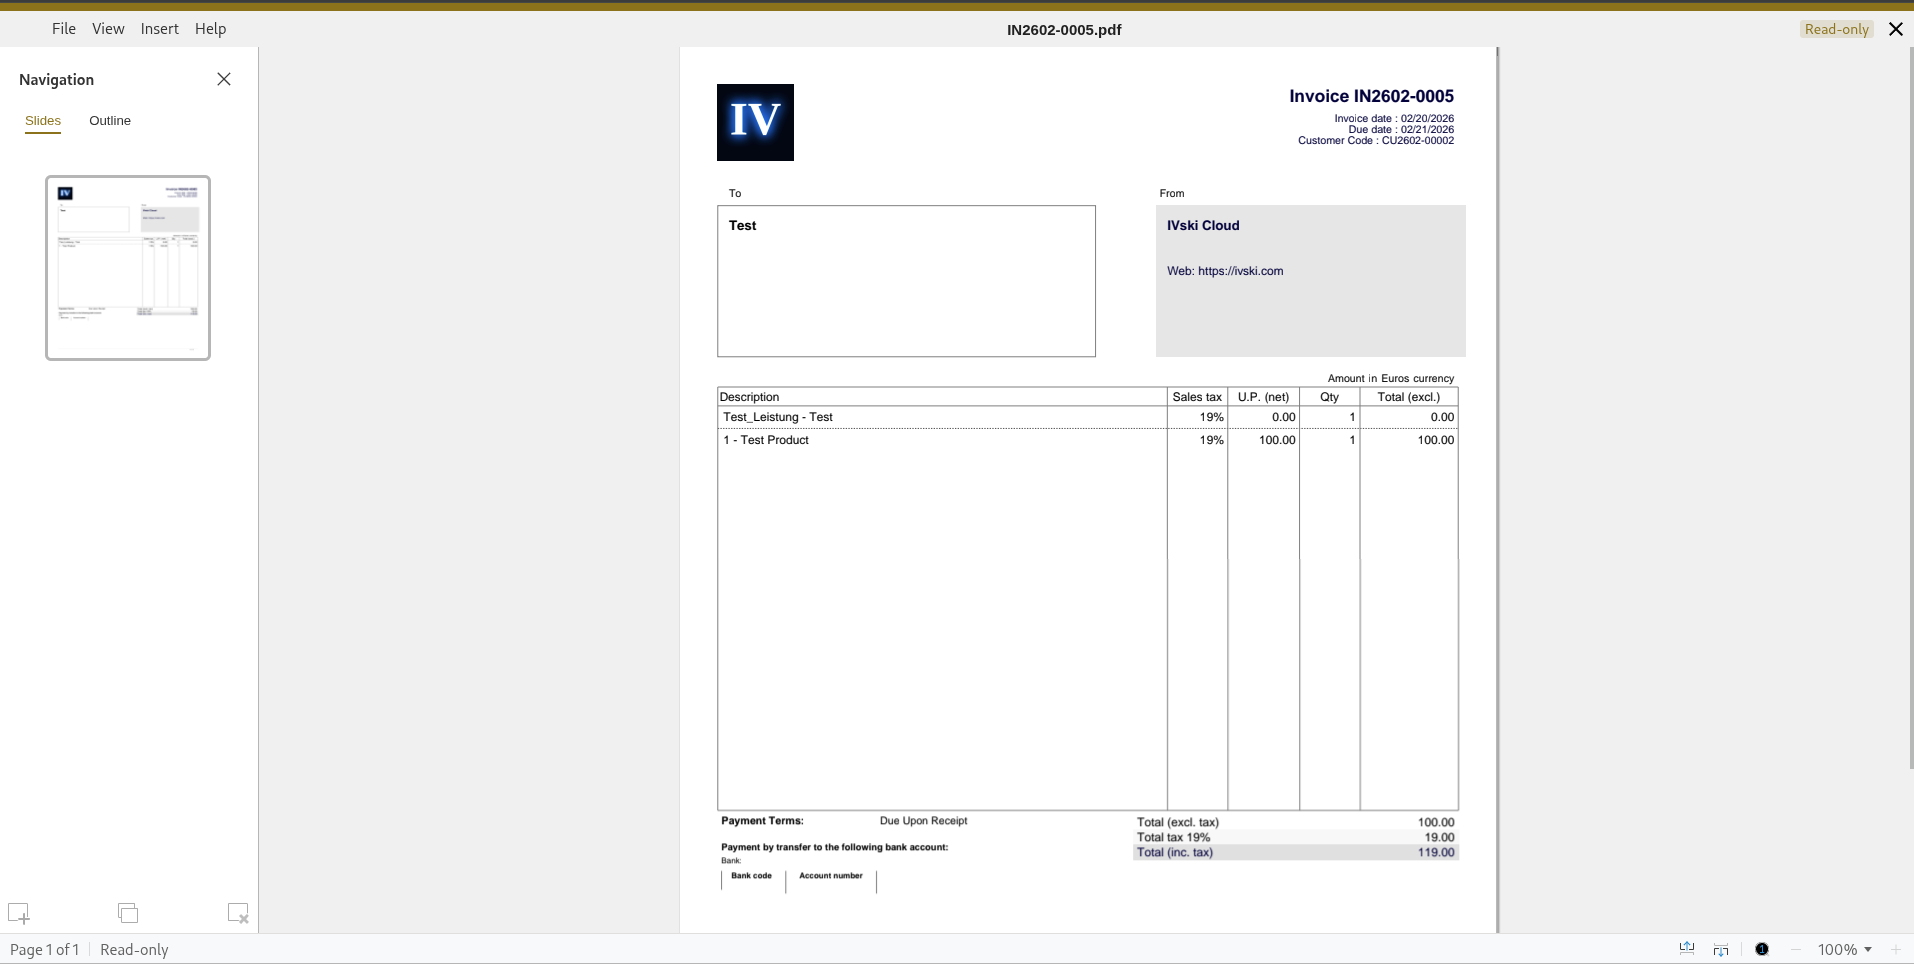Close the Navigation panel

223,79
